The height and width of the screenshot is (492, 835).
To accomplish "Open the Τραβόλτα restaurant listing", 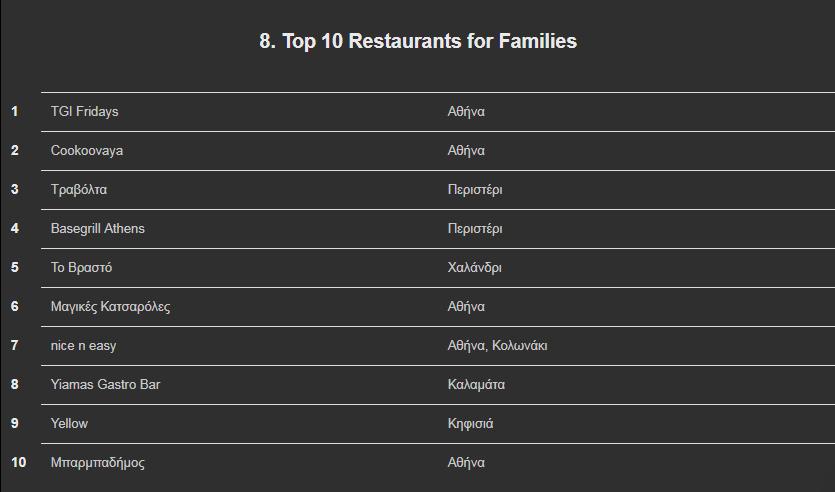I will click(79, 190).
